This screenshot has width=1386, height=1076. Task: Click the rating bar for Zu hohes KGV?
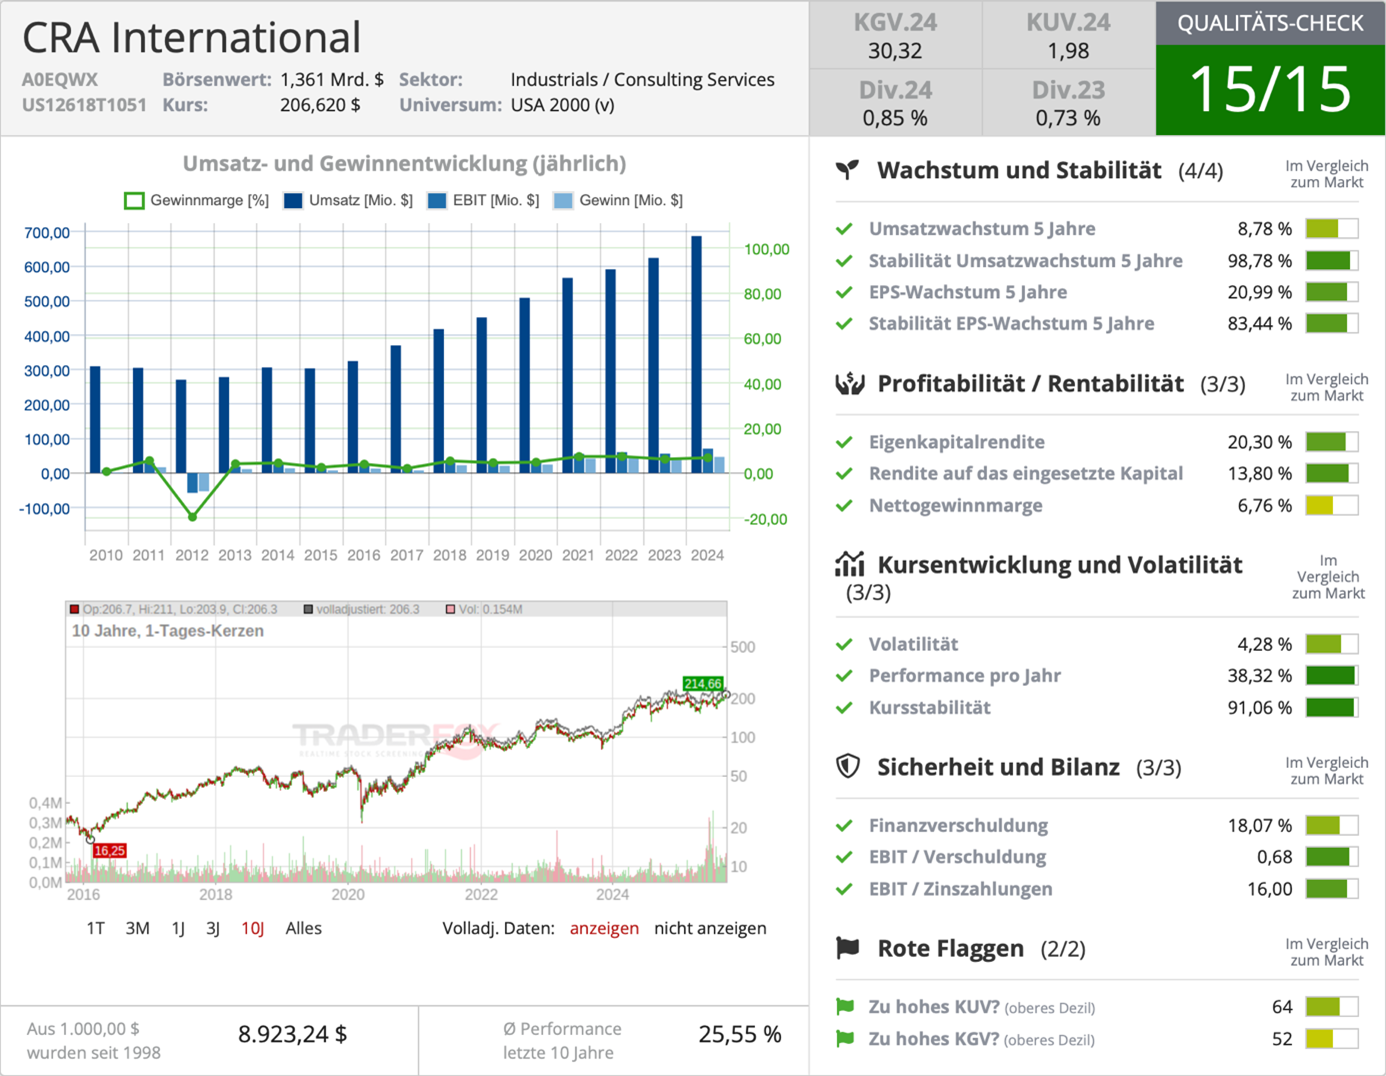(1332, 1039)
